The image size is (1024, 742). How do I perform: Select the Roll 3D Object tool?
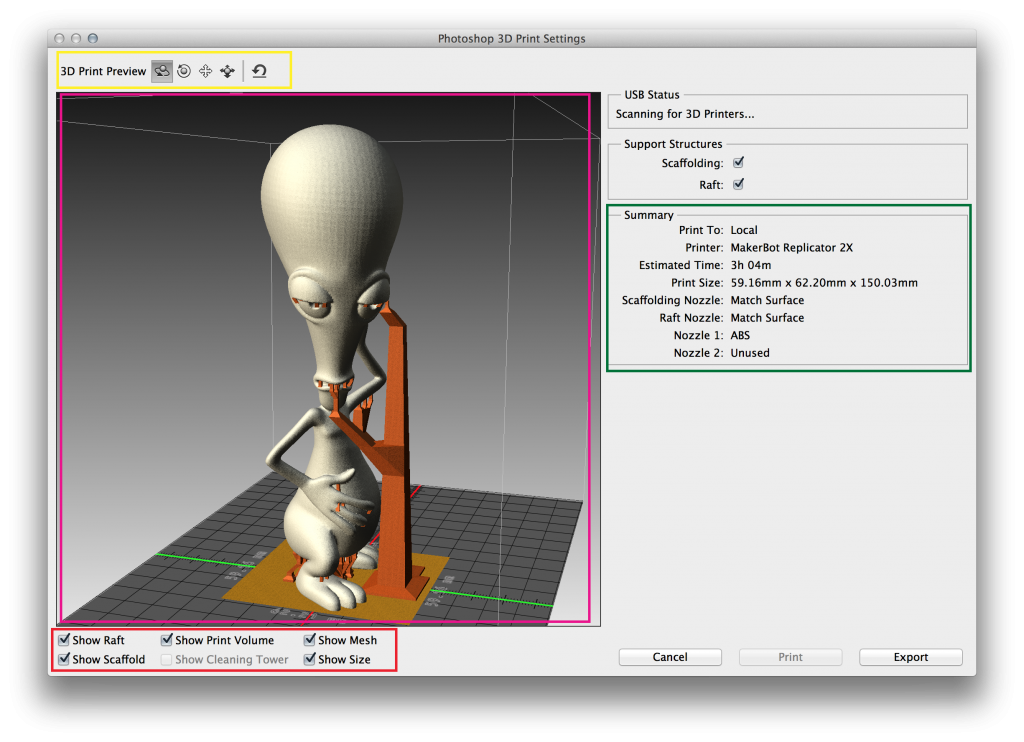(184, 71)
